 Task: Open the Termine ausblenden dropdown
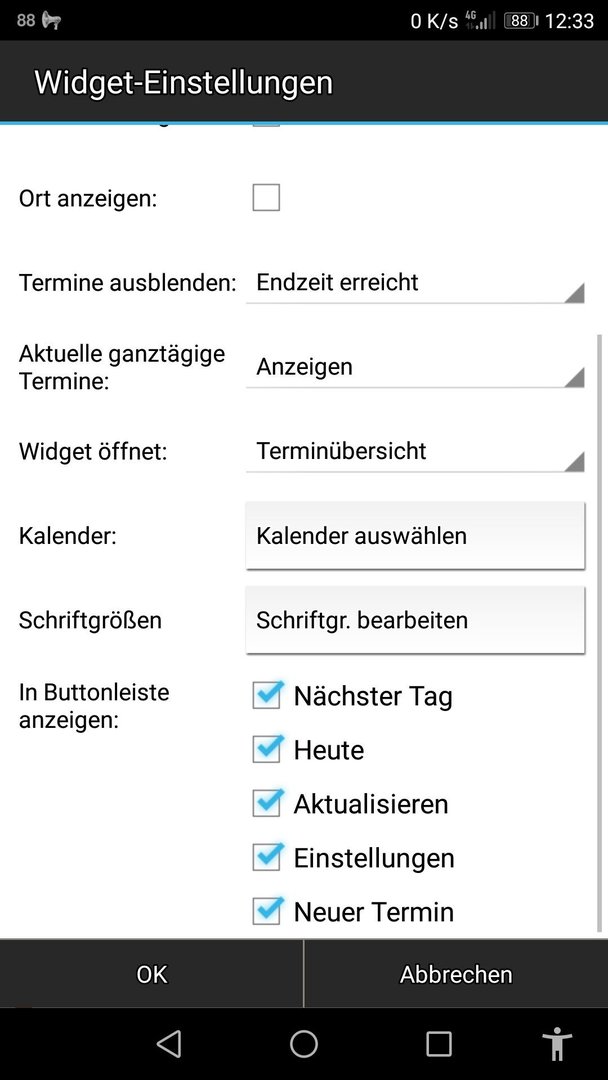pyautogui.click(x=415, y=283)
